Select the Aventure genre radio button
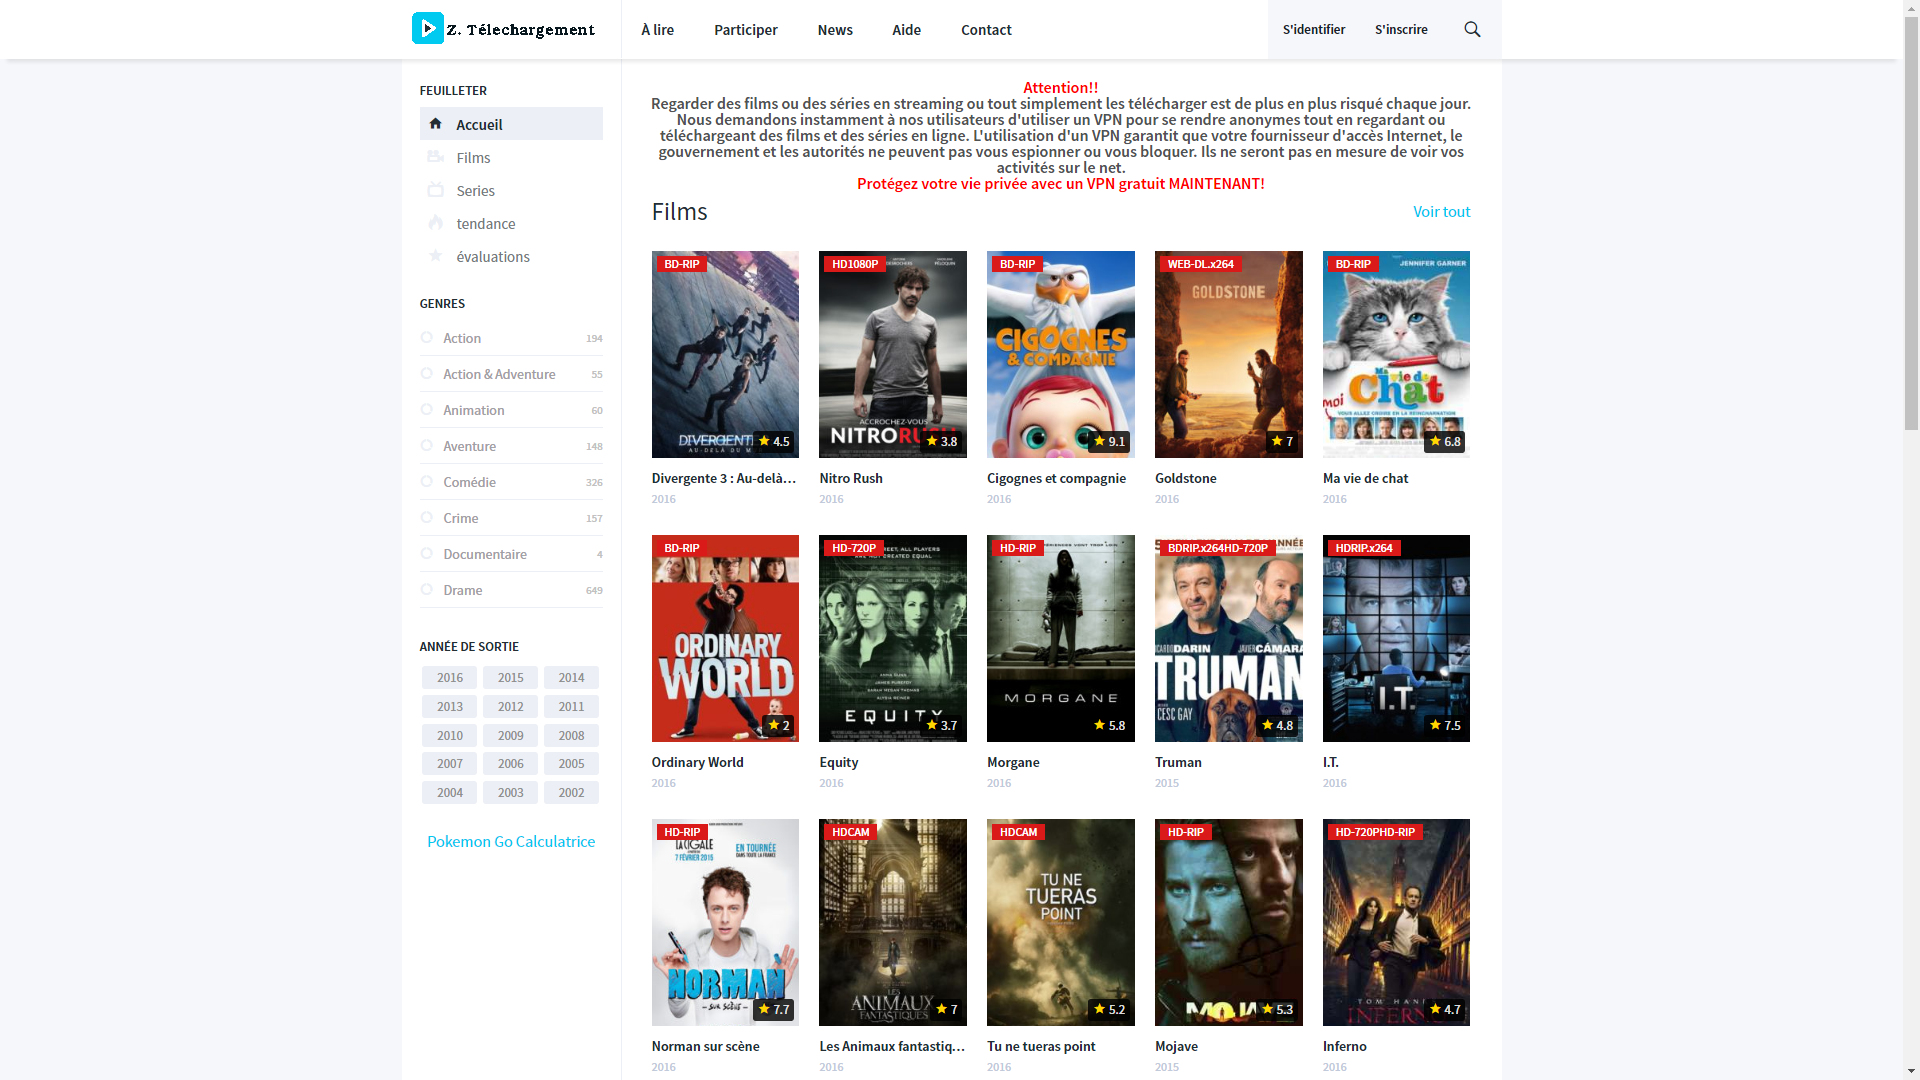 [x=427, y=446]
